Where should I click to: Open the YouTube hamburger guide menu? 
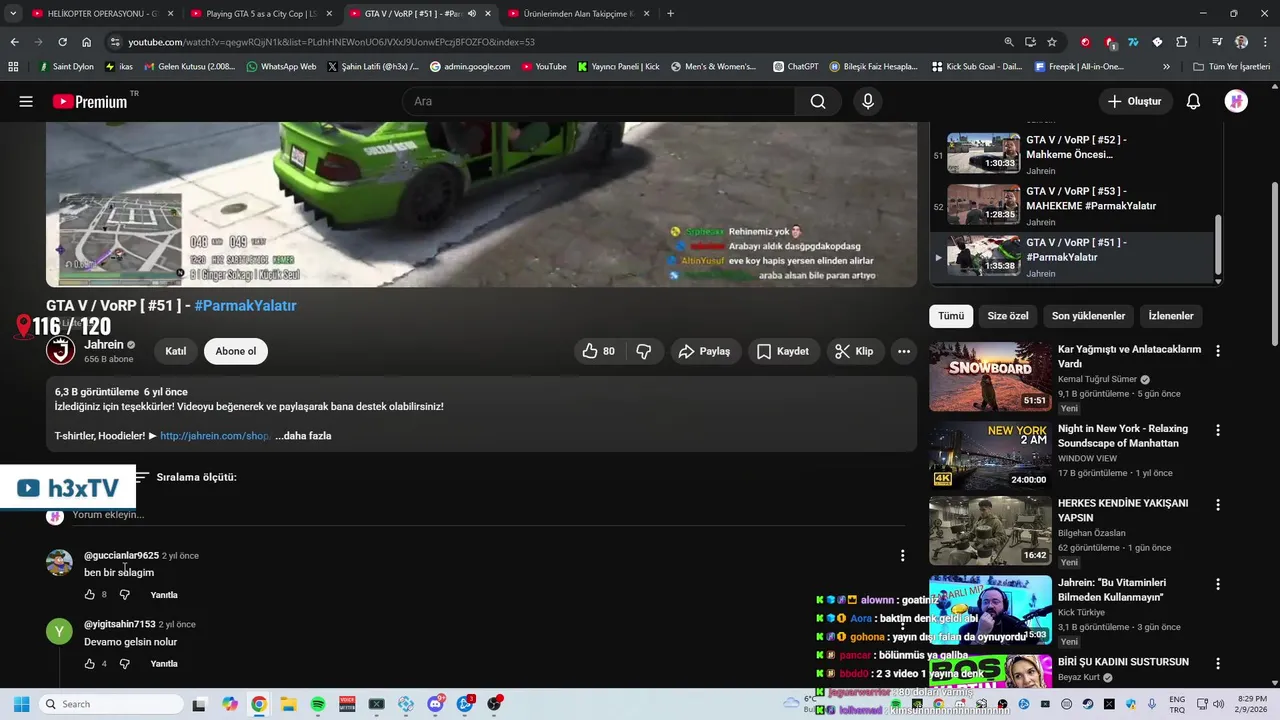coord(26,101)
